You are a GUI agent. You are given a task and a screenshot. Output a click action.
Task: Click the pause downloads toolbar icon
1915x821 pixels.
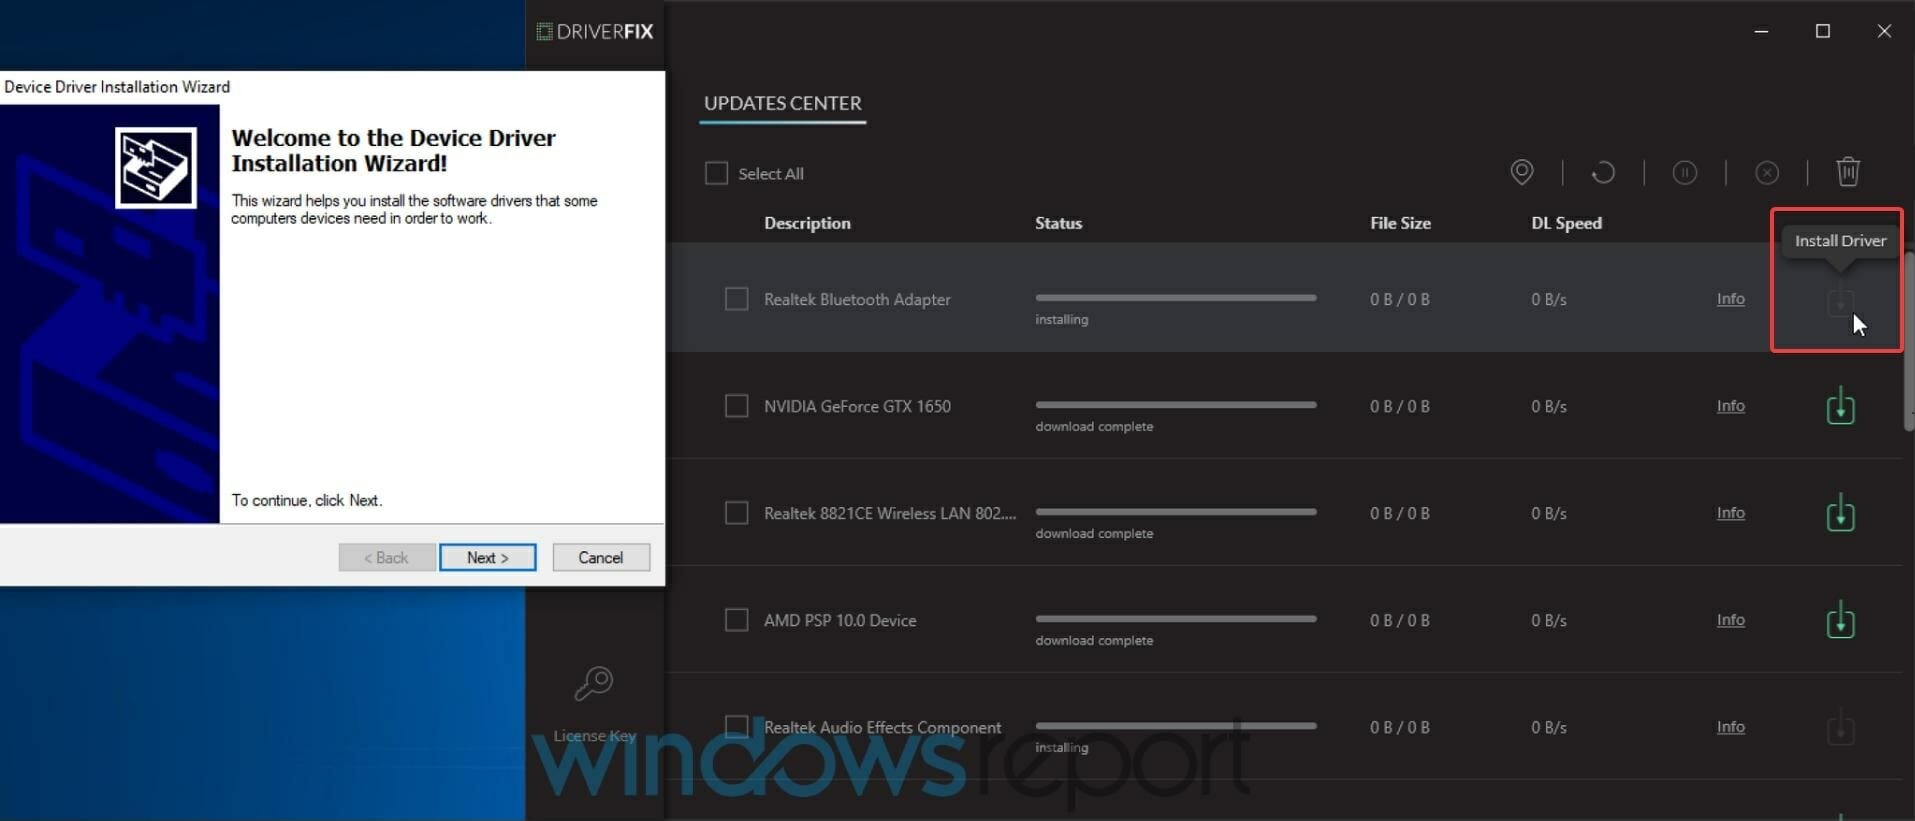[1685, 173]
